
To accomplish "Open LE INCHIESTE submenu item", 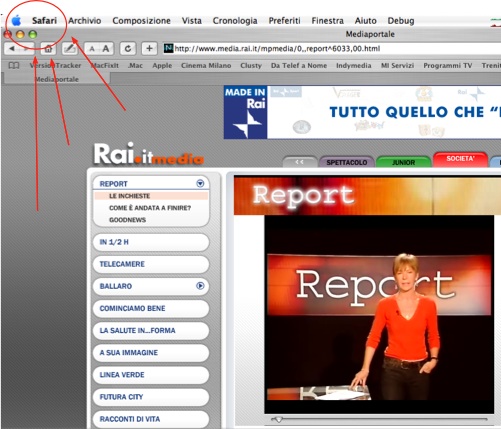I will 151,196.
